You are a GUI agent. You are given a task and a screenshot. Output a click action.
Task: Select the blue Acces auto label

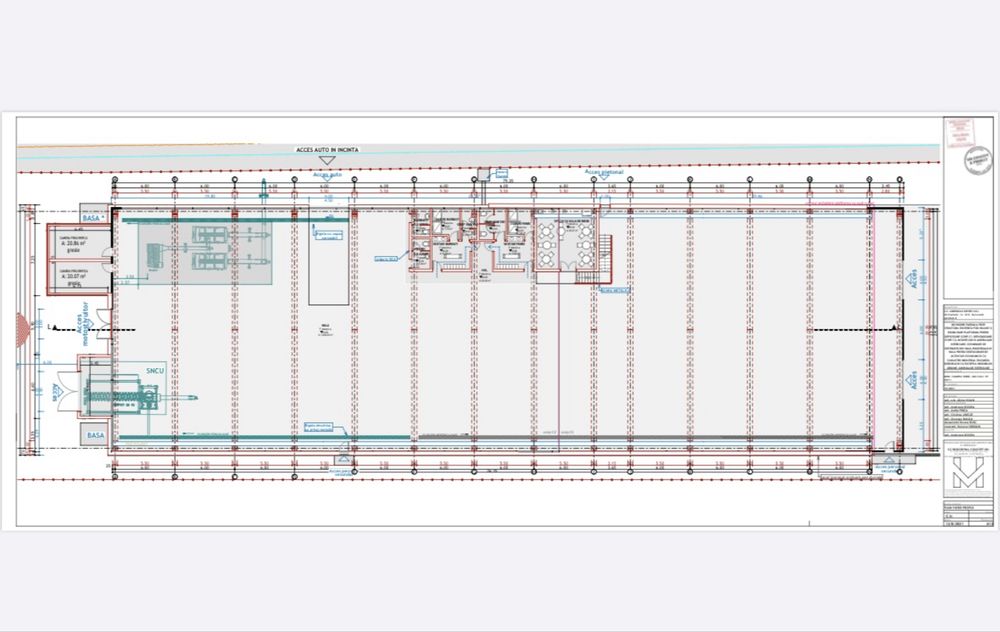pyautogui.click(x=328, y=174)
